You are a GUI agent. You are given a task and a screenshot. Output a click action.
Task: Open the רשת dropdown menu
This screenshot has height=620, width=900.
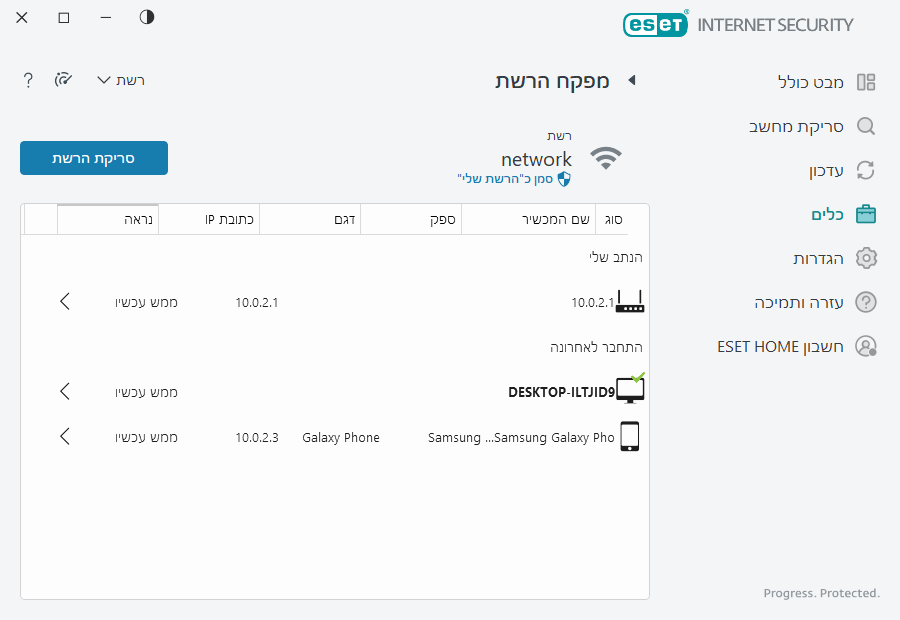pyautogui.click(x=120, y=80)
